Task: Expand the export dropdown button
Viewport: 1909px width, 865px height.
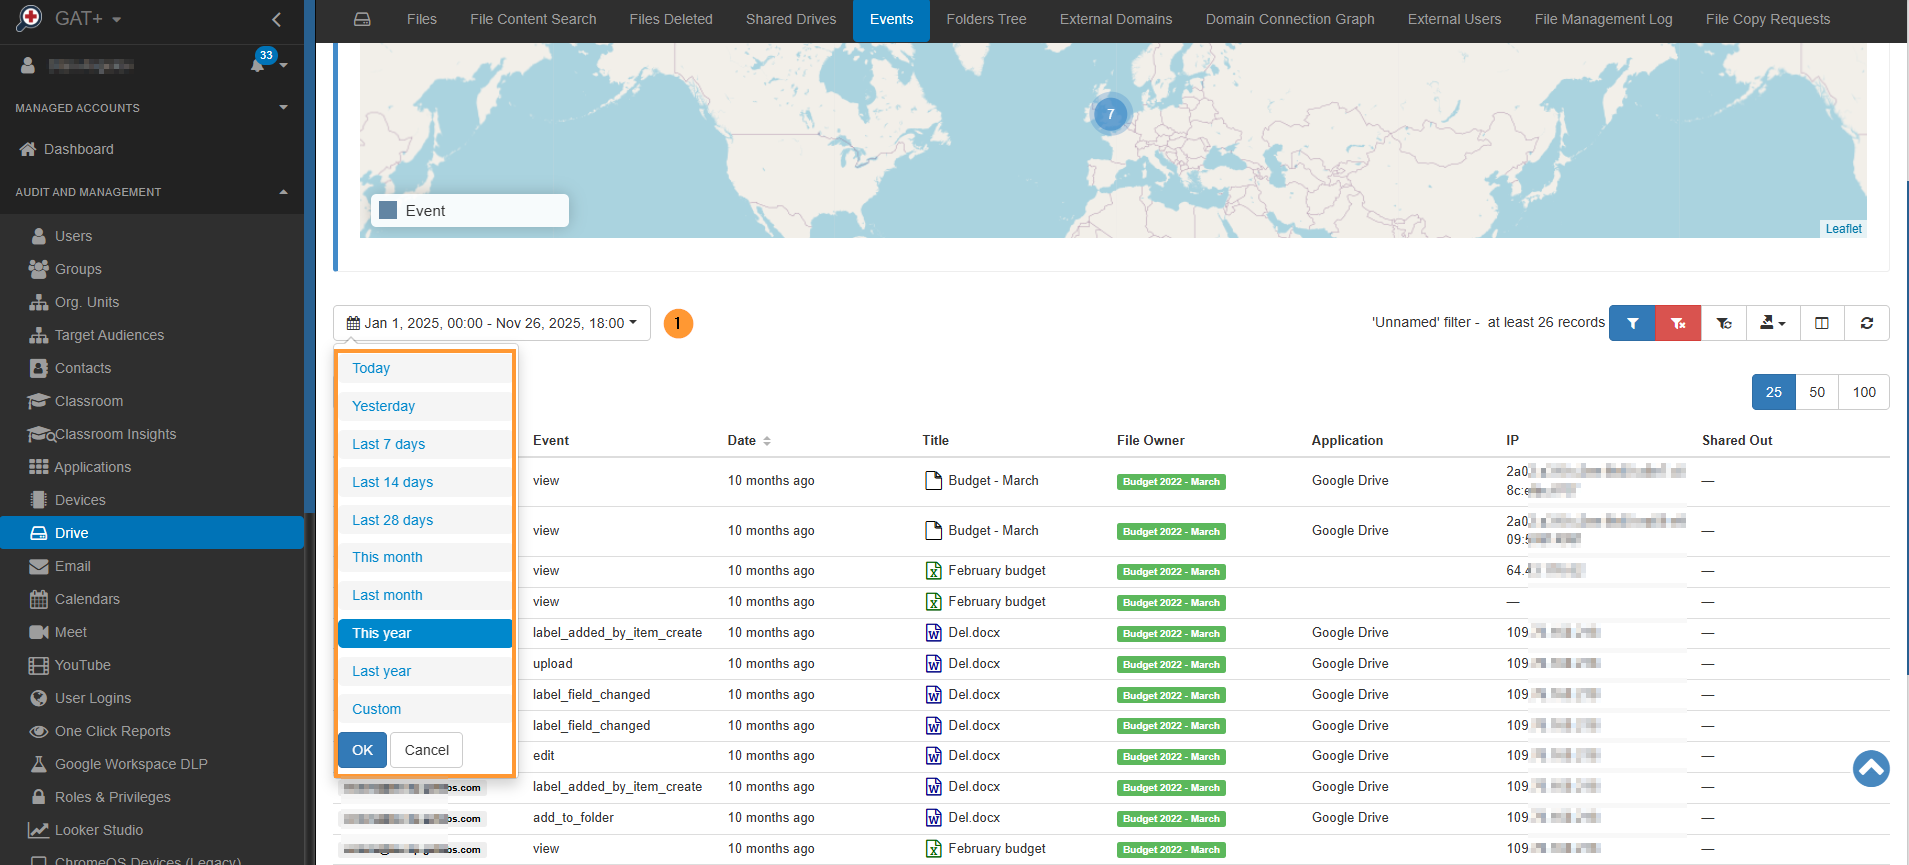Action: pyautogui.click(x=1772, y=323)
